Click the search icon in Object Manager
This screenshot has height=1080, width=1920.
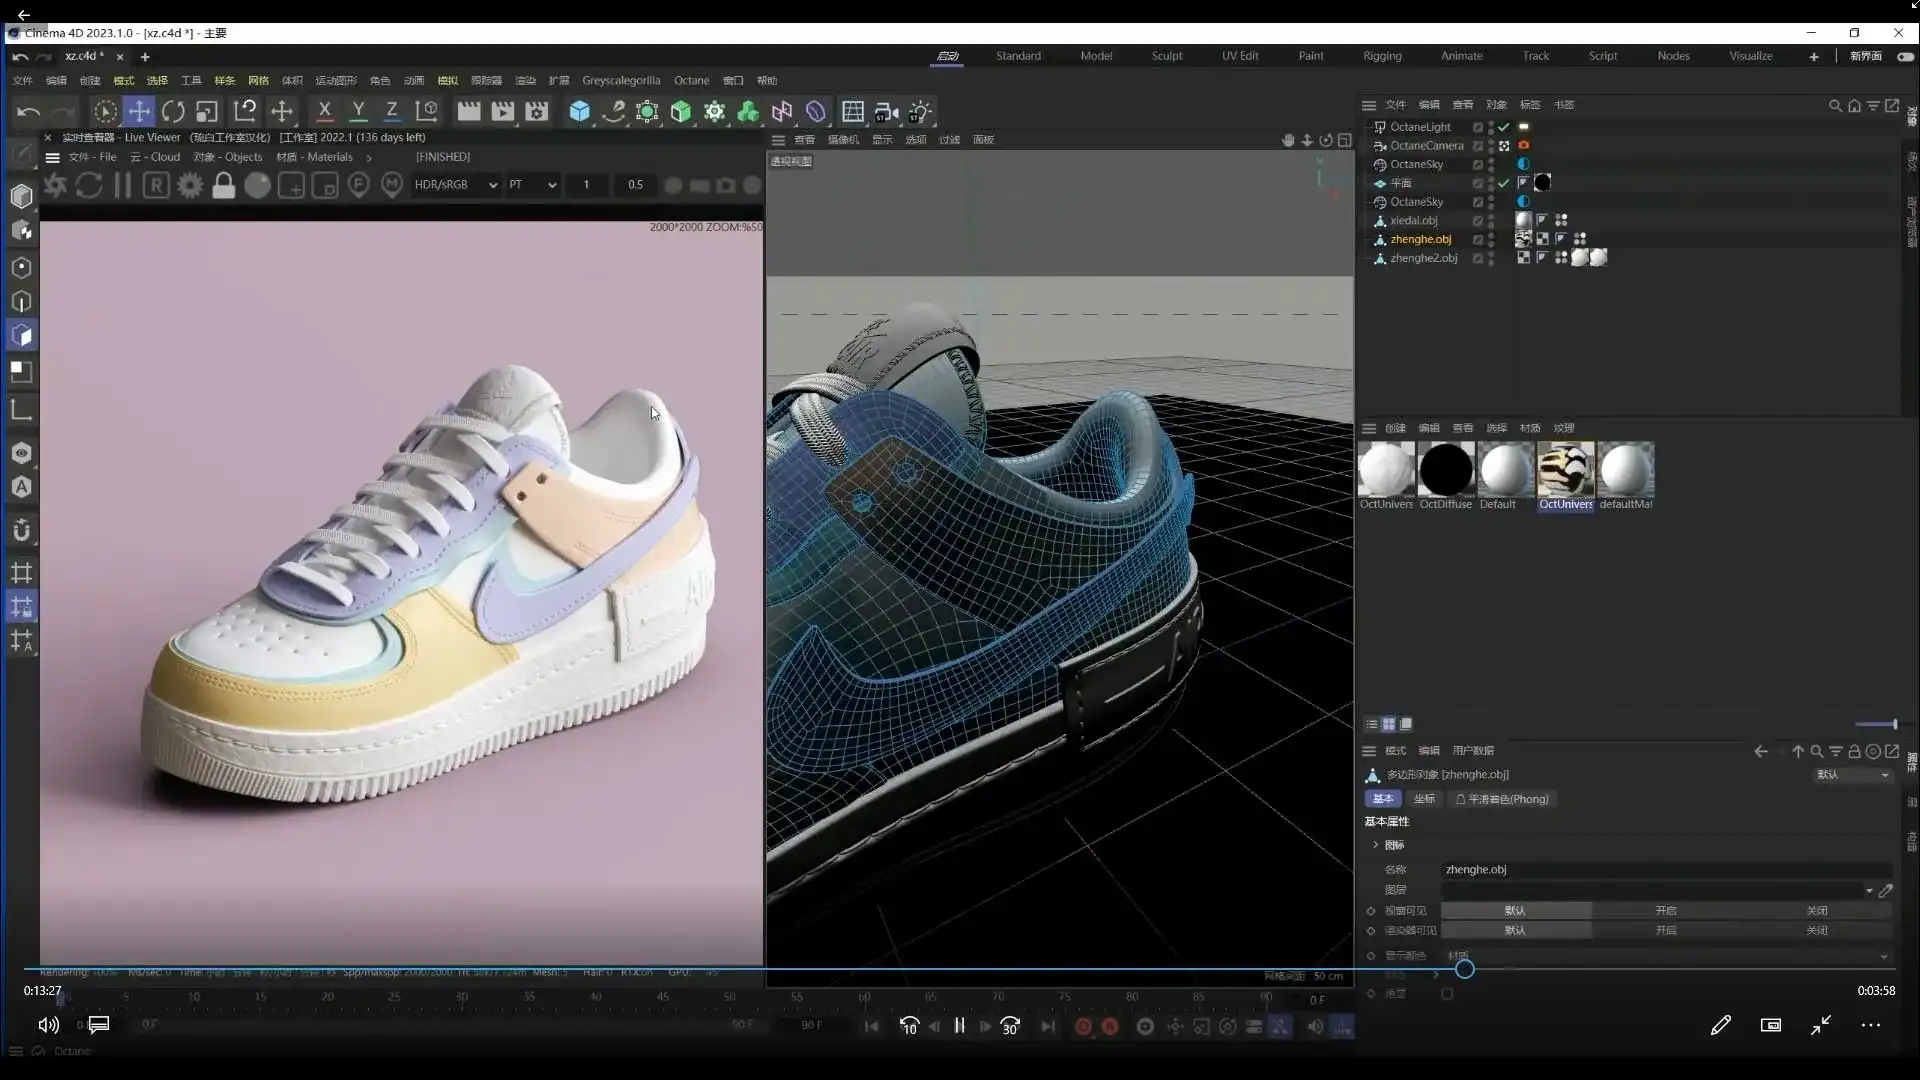1834,105
